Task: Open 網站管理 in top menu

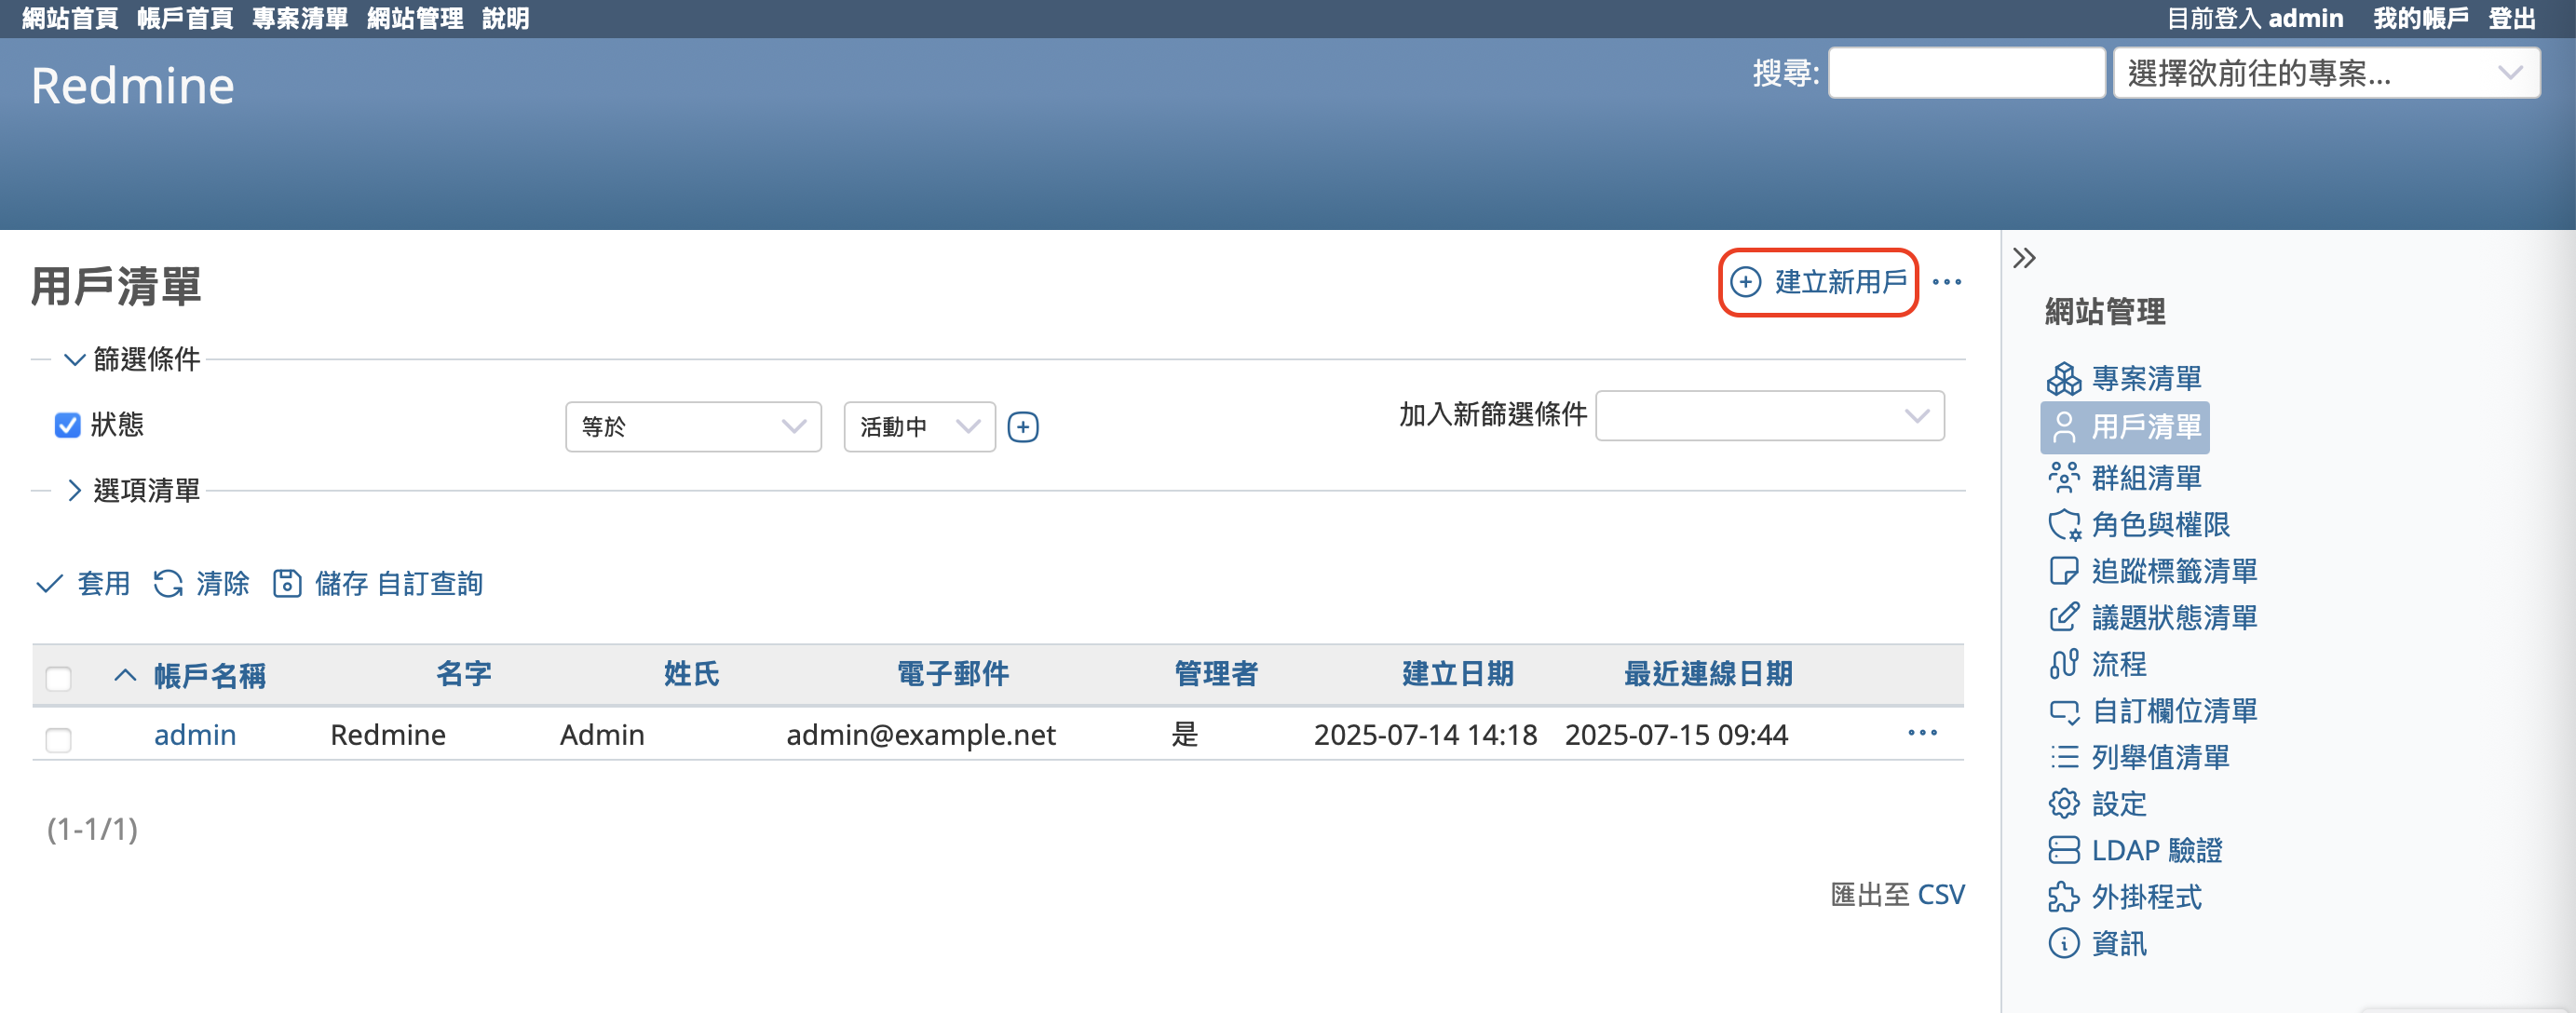Action: point(415,18)
